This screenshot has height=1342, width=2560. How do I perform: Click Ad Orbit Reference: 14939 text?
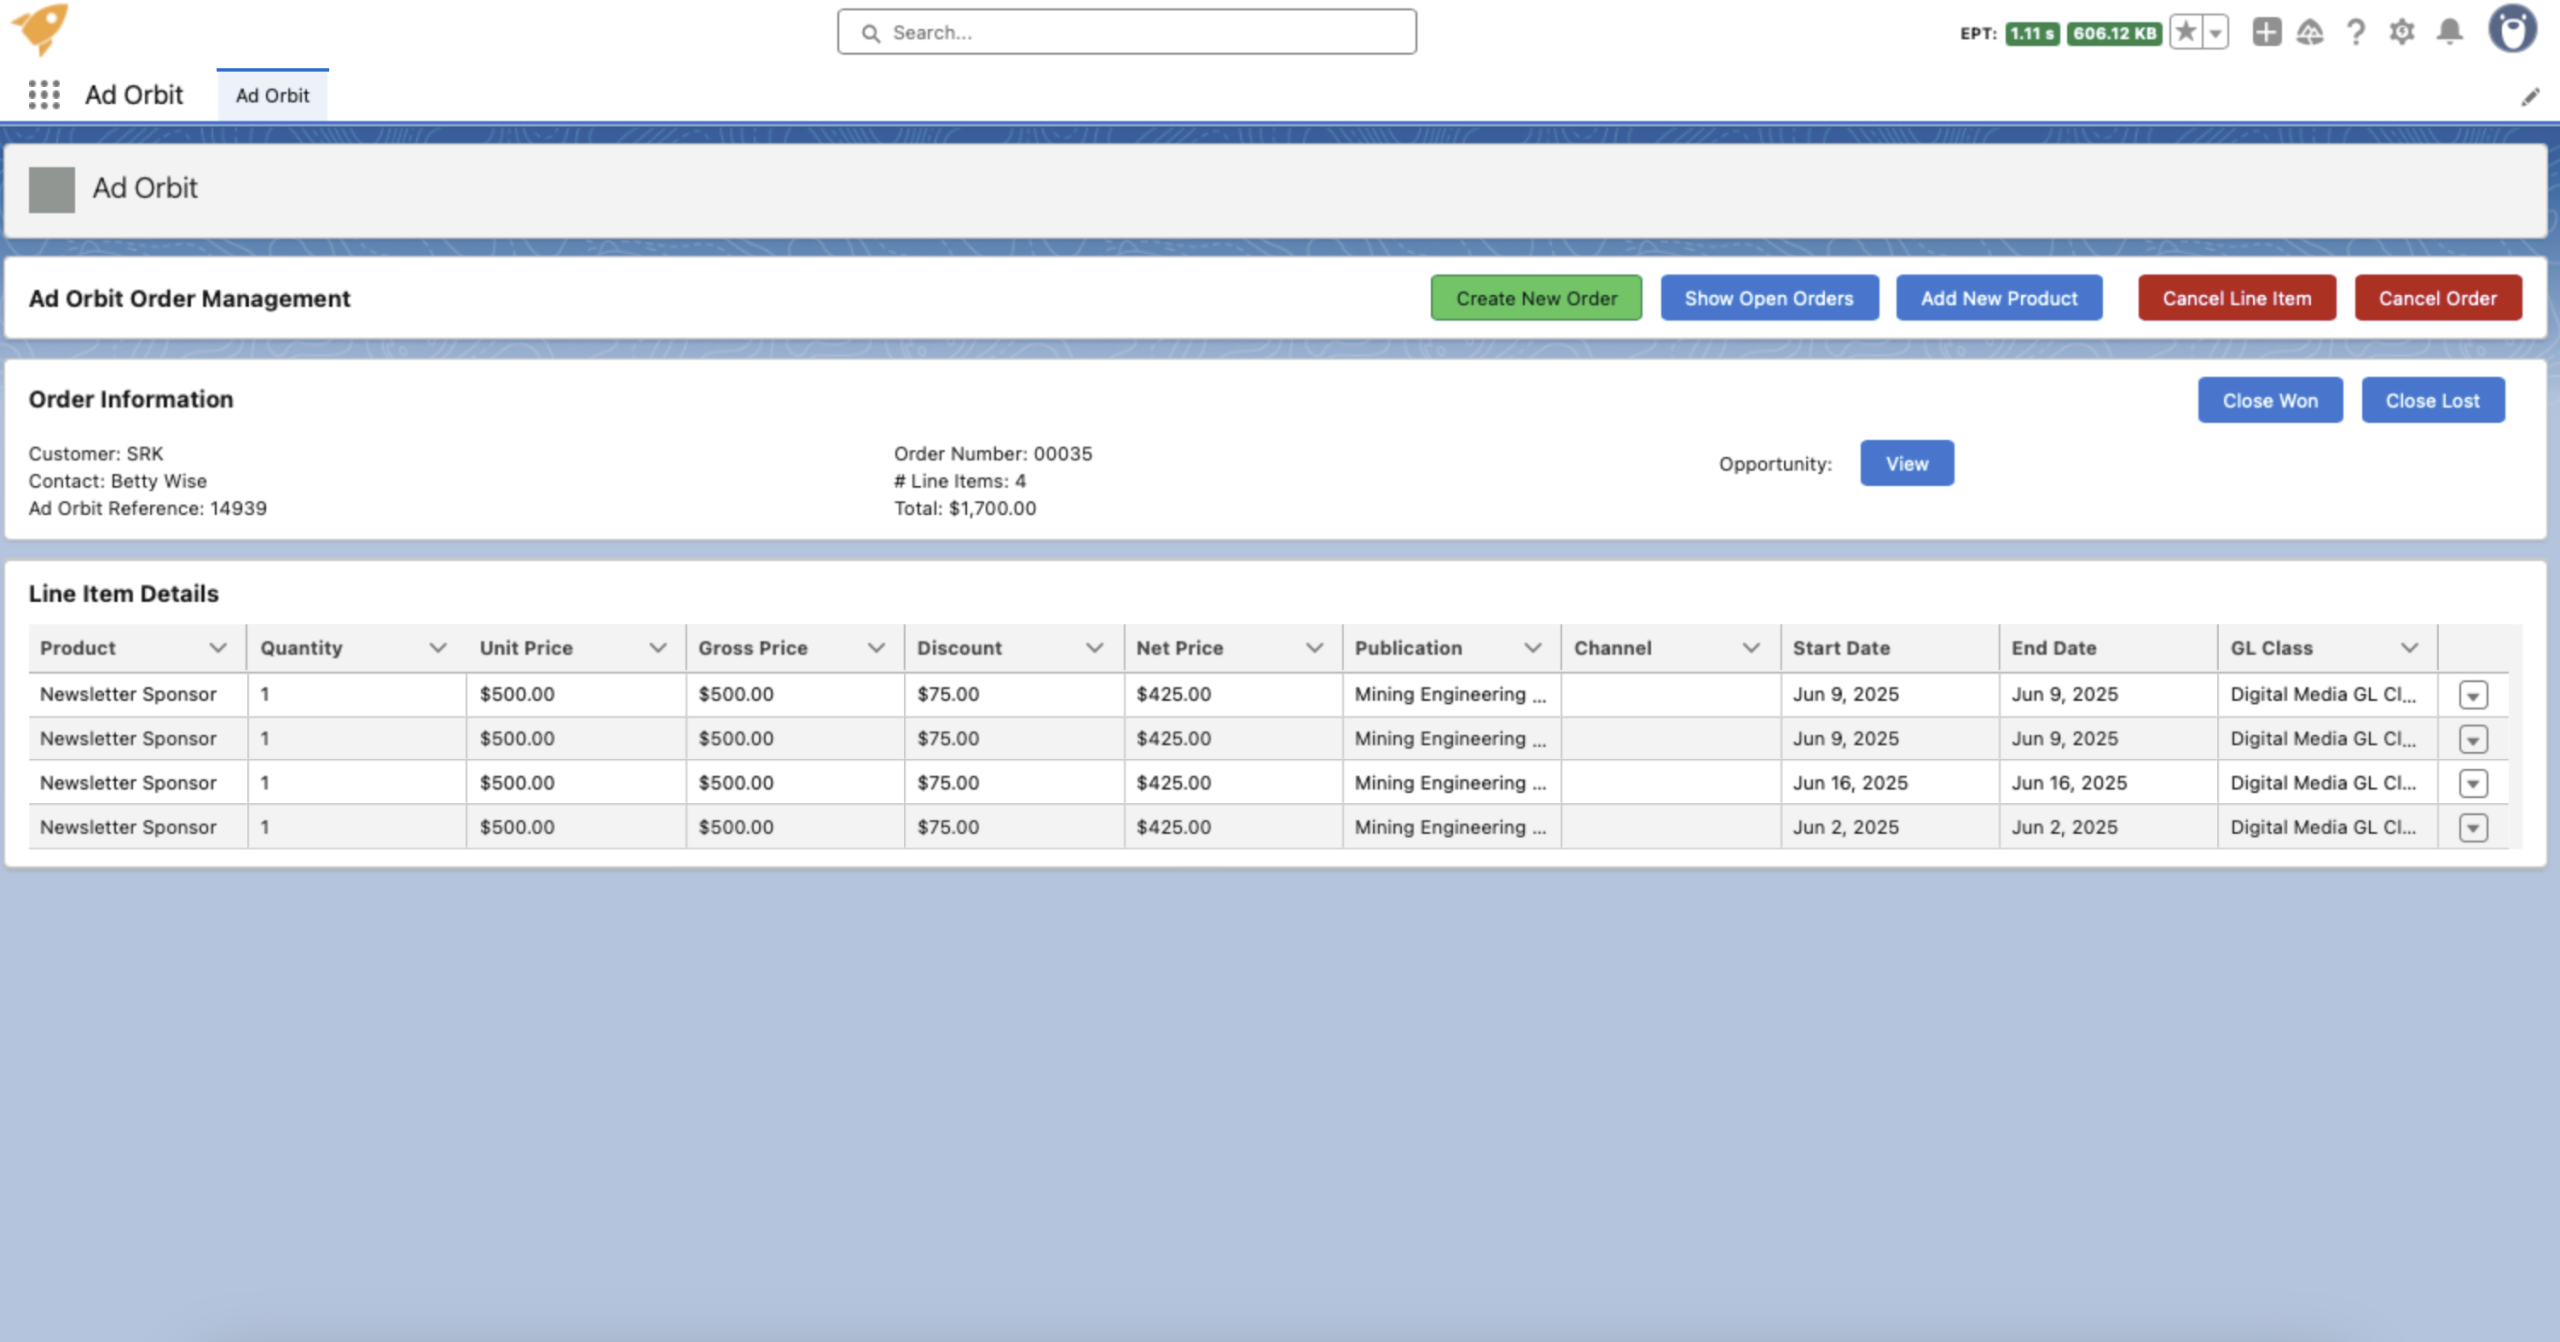point(147,508)
